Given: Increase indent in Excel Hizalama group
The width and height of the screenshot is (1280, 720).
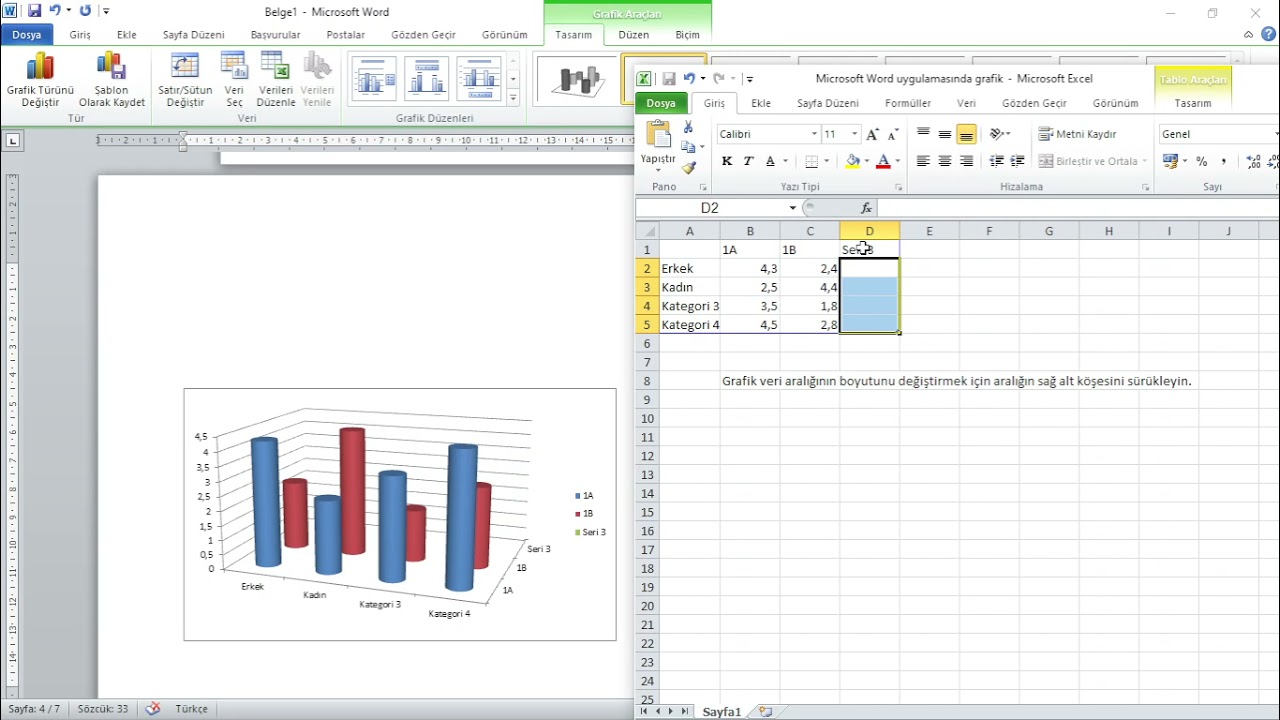Looking at the screenshot, I should (x=1018, y=161).
